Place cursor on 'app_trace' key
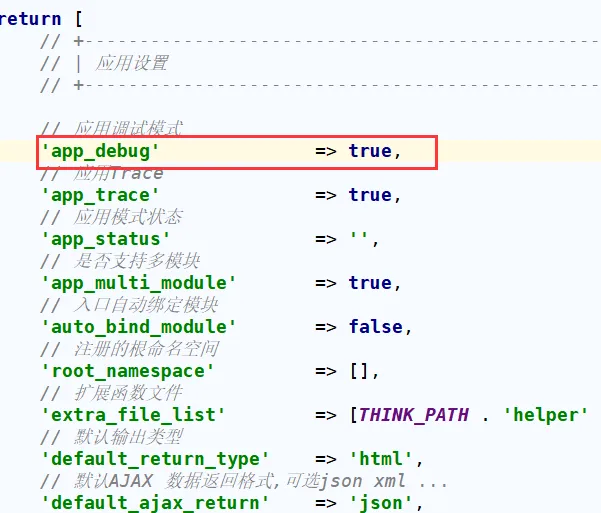Screen dimensions: 601x513 coord(100,195)
